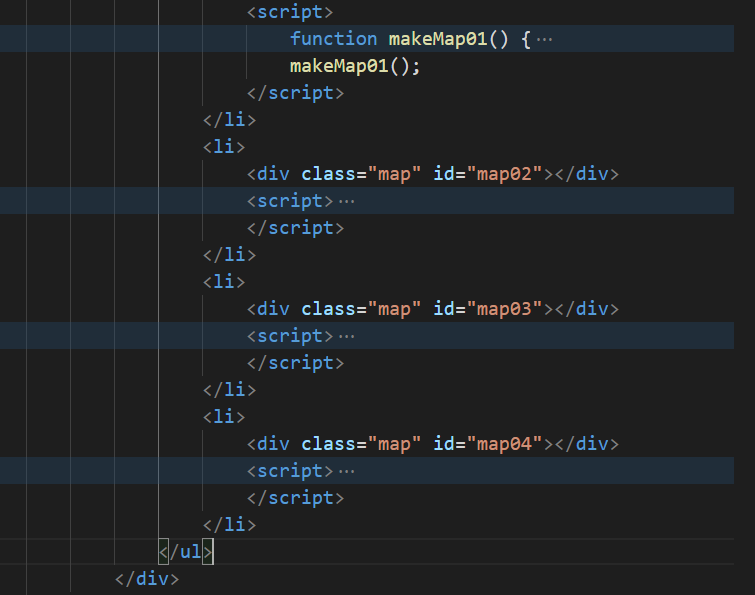Expand the folded makeMap01 function ellipsis

tap(544, 40)
